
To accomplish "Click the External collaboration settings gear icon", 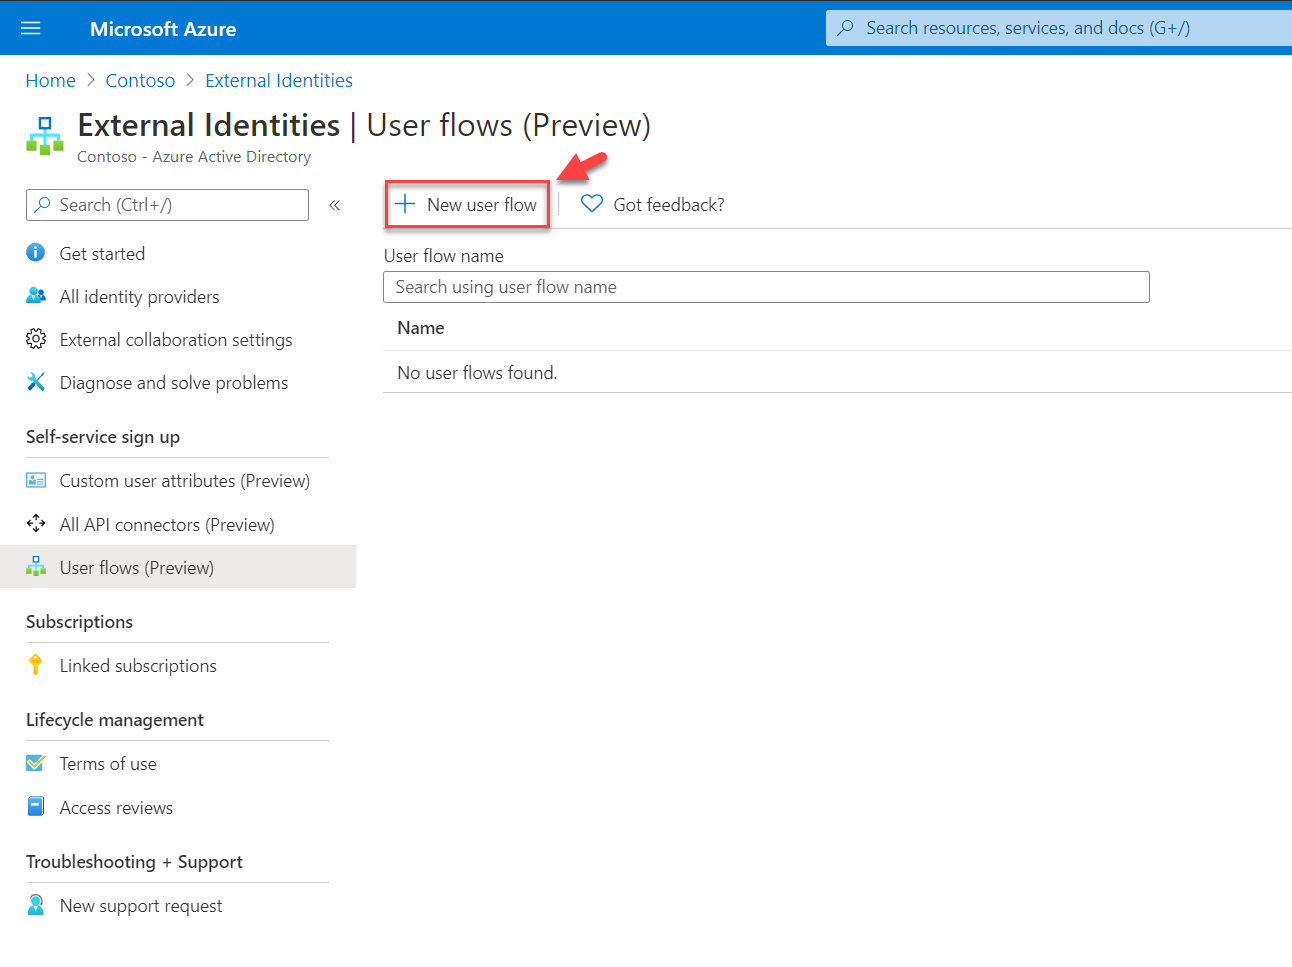I will click(x=36, y=339).
